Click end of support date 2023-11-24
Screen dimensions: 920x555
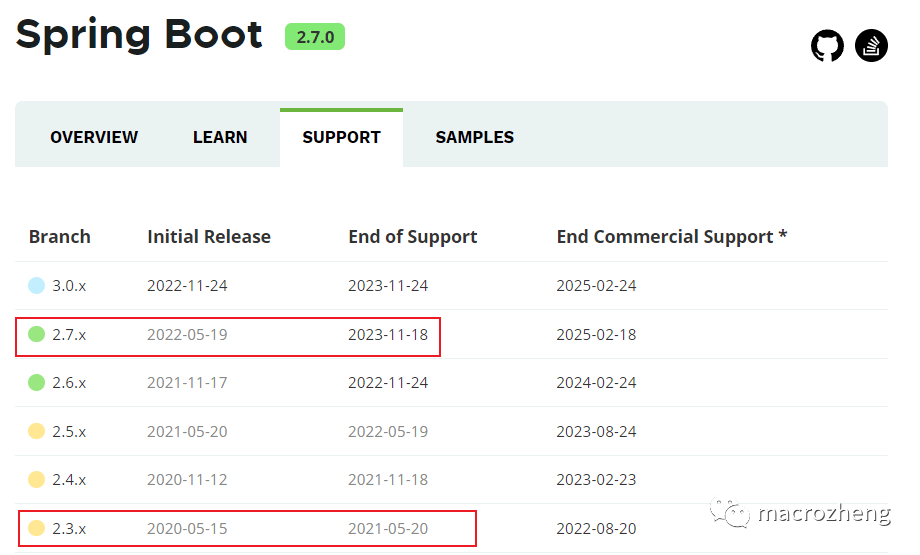pos(388,286)
